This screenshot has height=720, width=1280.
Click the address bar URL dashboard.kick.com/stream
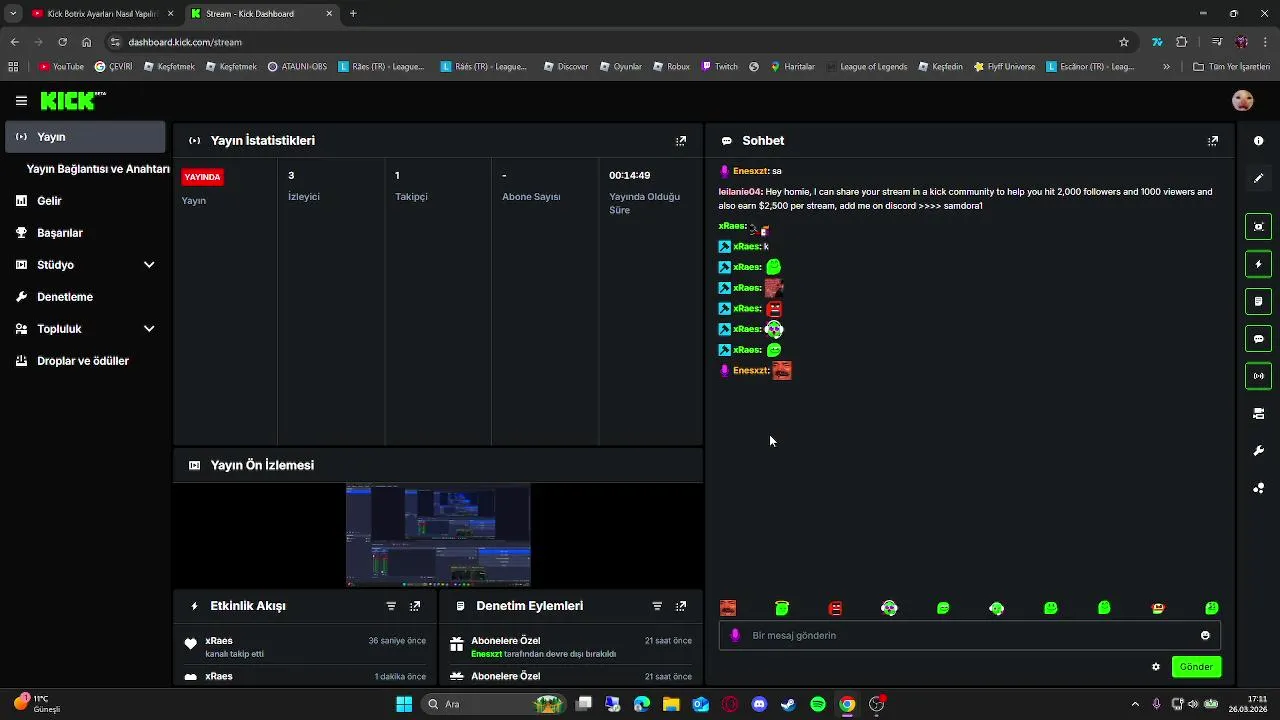click(x=185, y=42)
